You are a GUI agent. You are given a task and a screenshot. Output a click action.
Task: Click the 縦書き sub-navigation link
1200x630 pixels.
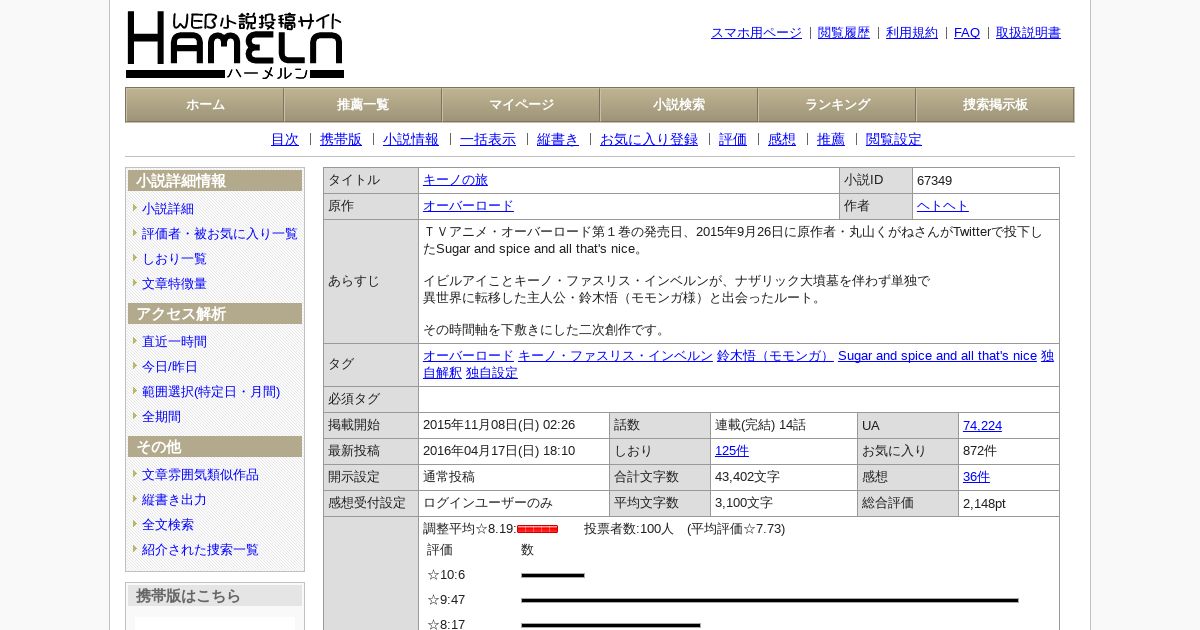558,140
